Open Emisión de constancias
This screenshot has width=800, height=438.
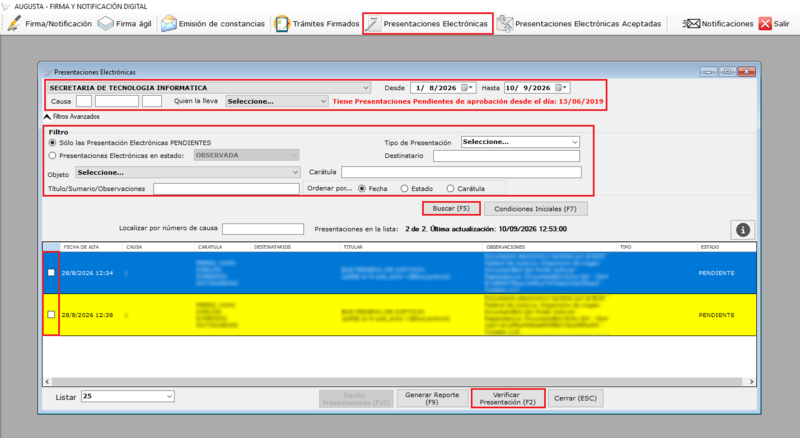[x=213, y=23]
